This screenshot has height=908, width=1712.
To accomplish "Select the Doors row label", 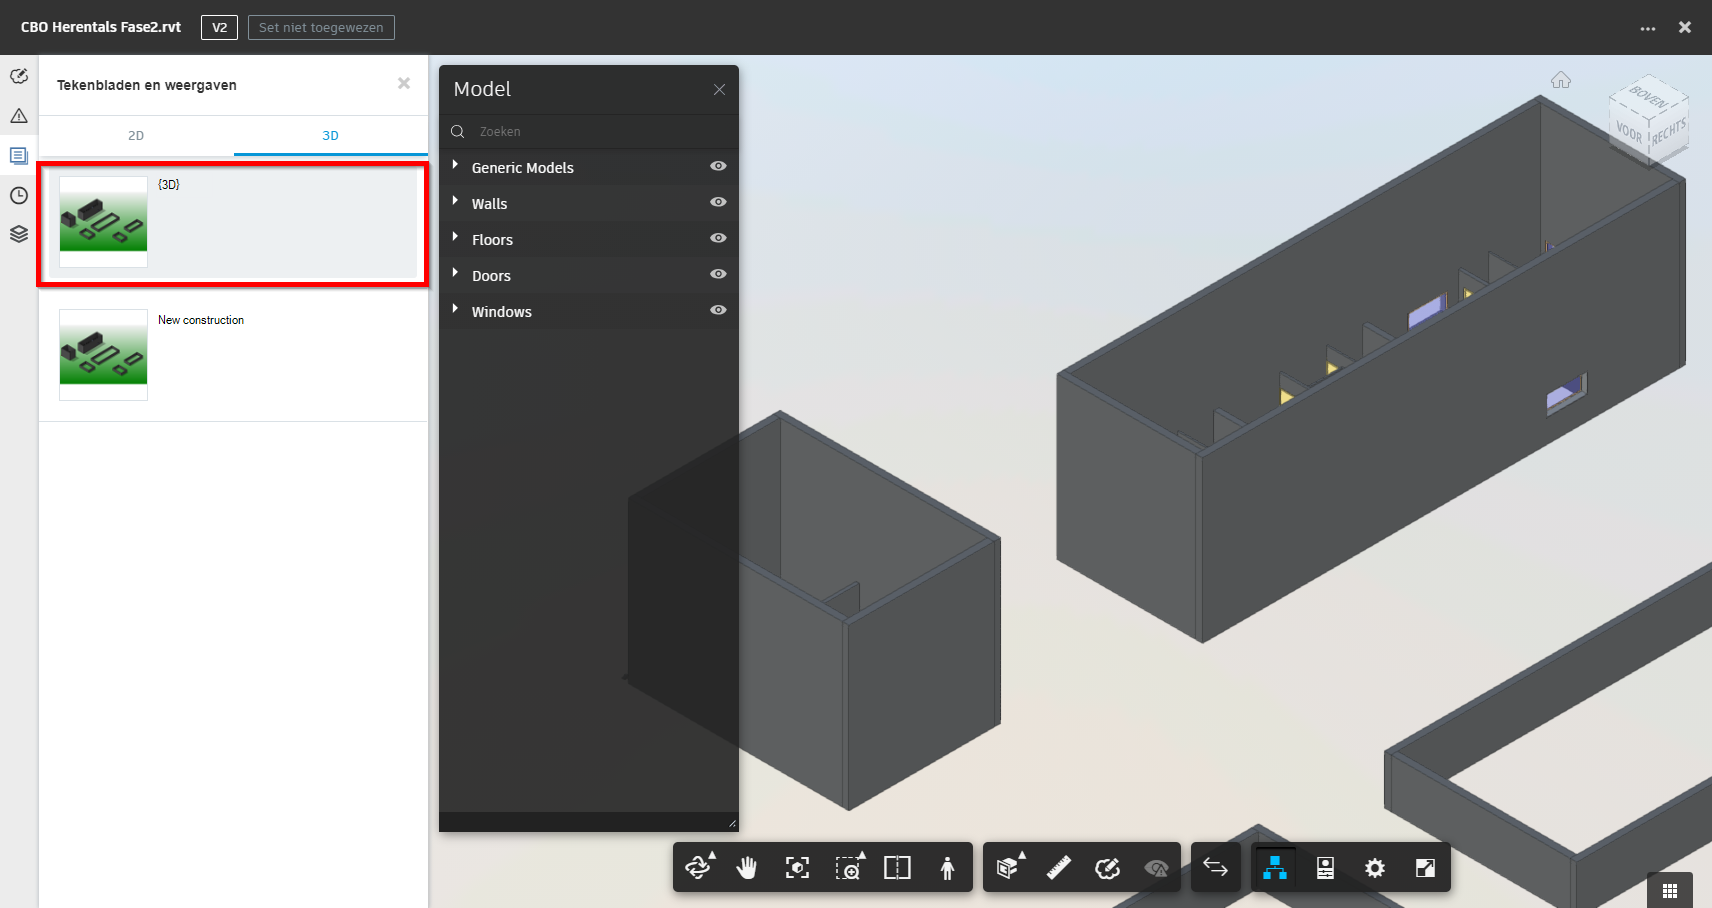I will 491,276.
